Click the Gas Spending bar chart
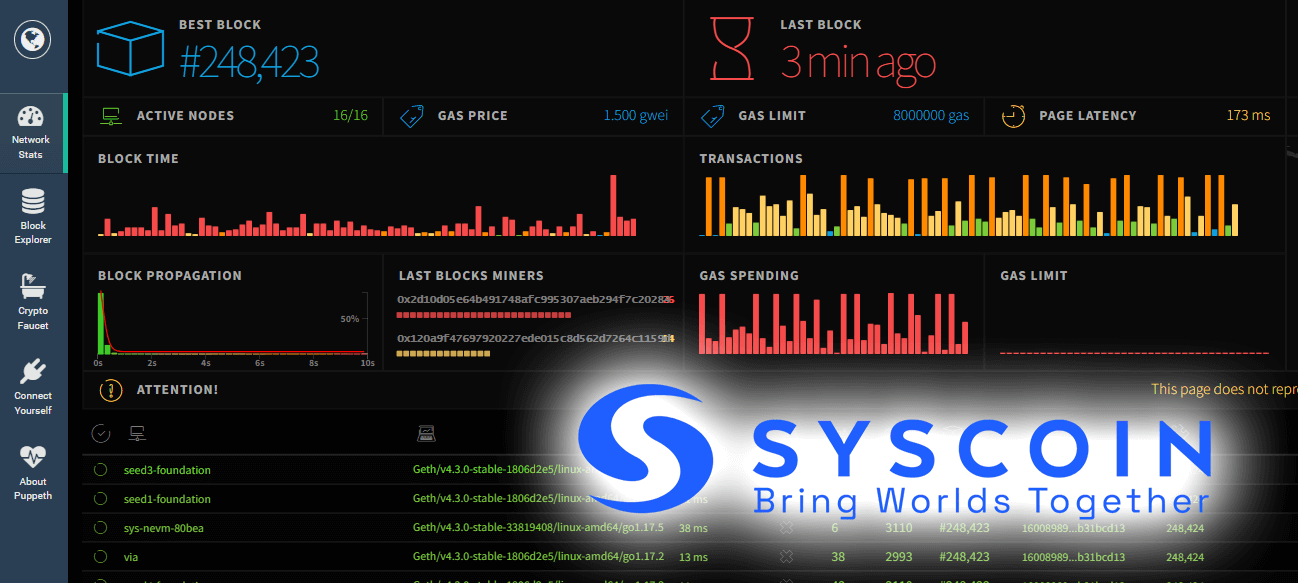This screenshot has height=583, width=1298. click(833, 323)
